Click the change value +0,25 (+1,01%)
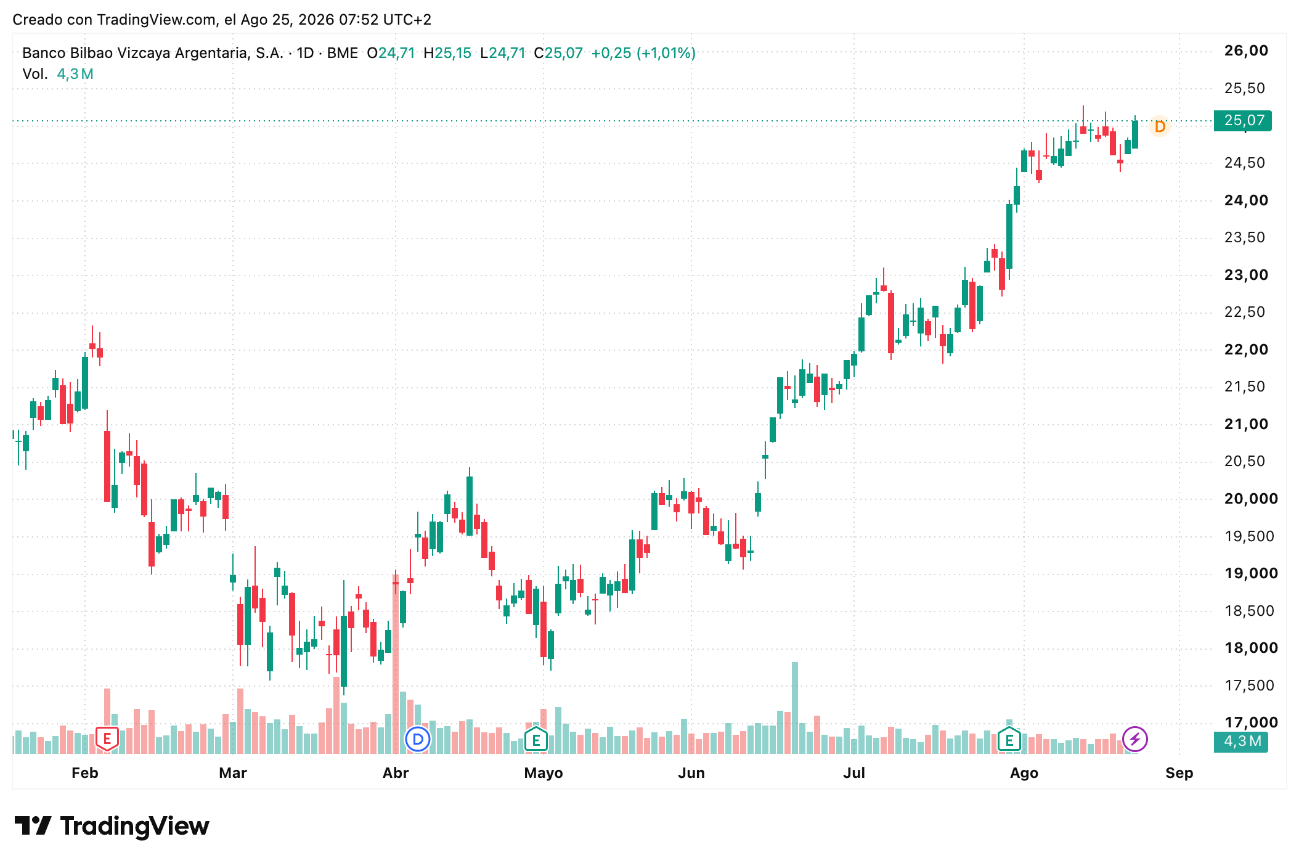Screen dimensions: 1299x863 coord(643,53)
